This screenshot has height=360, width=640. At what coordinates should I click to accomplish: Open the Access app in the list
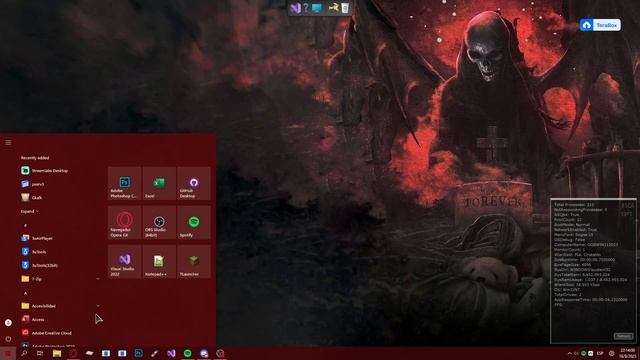[60, 319]
